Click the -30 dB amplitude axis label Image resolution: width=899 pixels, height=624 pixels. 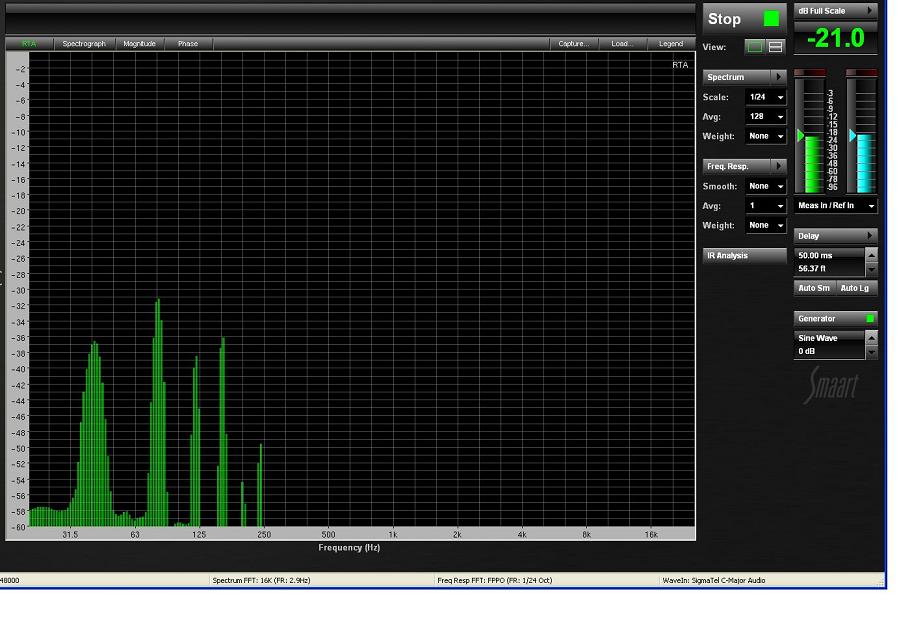(x=18, y=290)
